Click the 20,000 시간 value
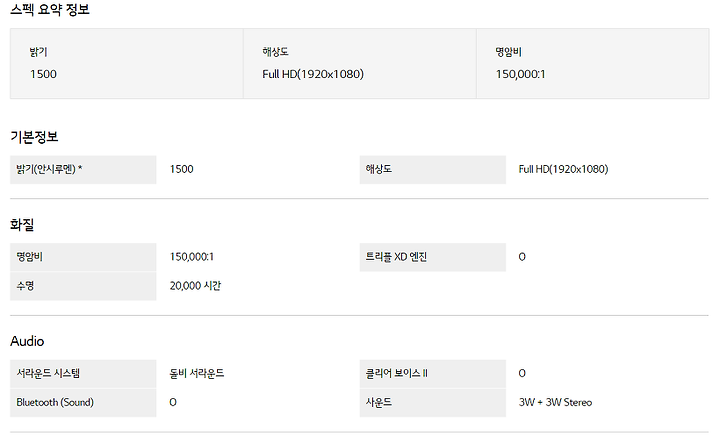 [x=195, y=286]
